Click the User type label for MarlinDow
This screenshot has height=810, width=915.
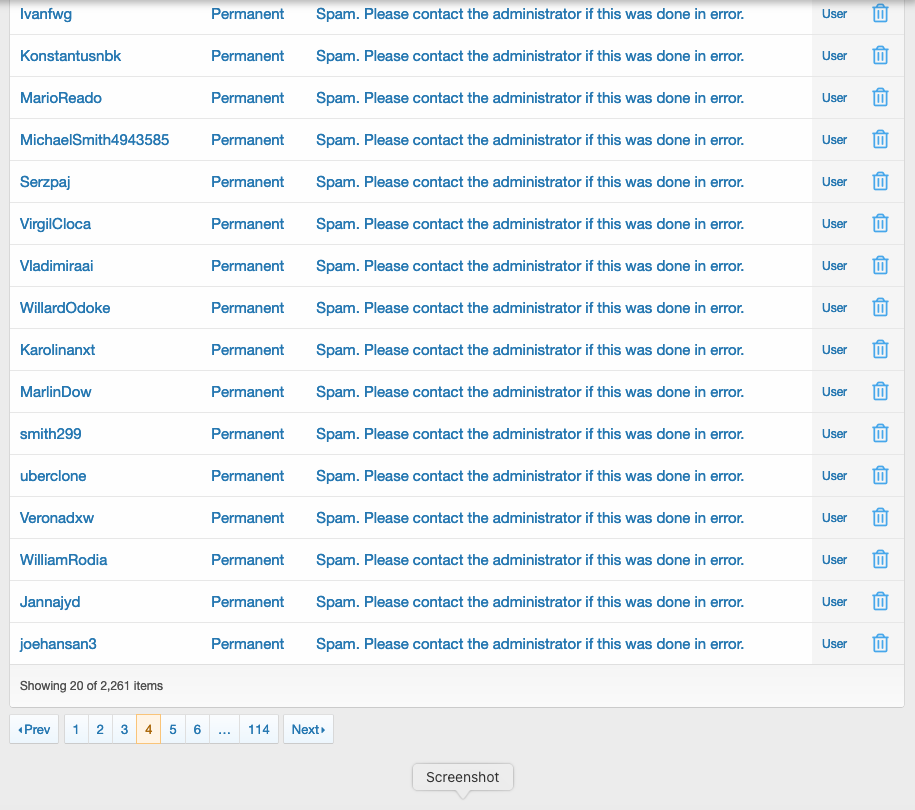point(834,392)
